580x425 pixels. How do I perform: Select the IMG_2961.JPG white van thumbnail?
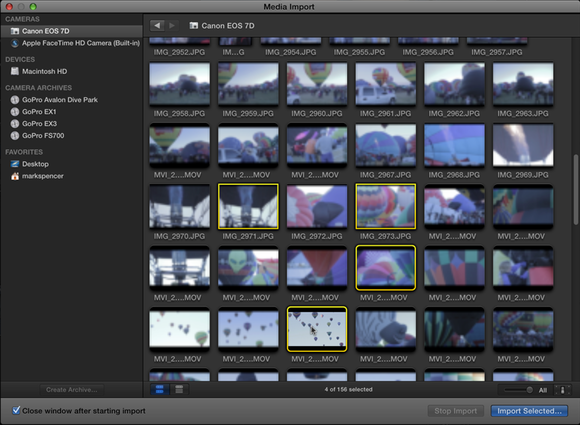point(385,84)
